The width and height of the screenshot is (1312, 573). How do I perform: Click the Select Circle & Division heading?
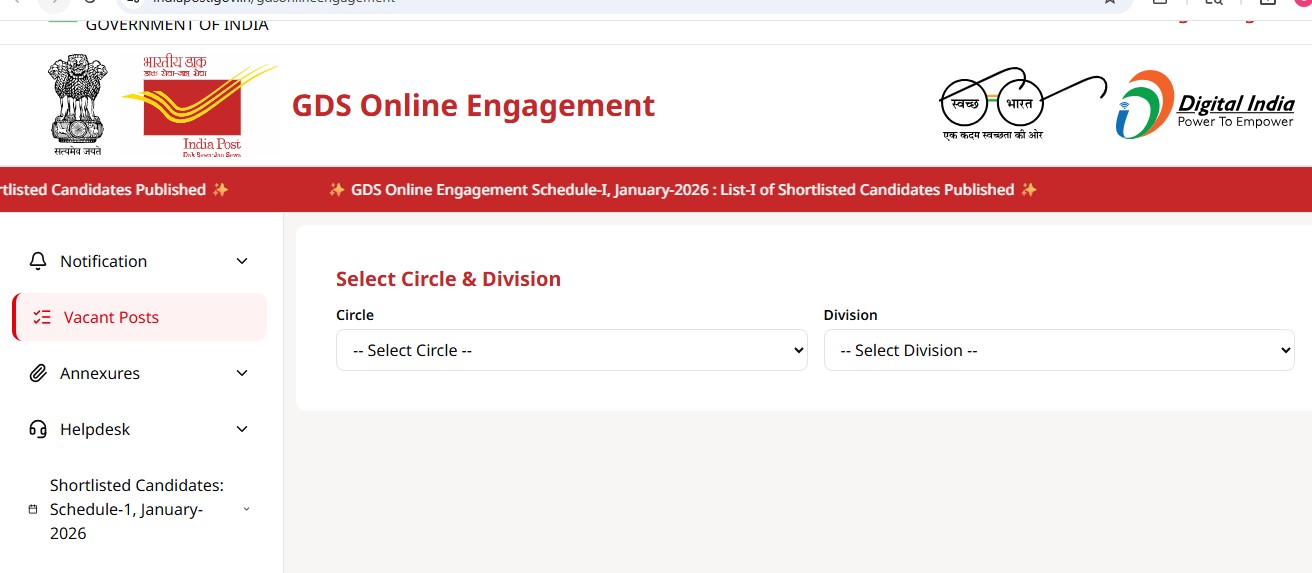tap(448, 279)
